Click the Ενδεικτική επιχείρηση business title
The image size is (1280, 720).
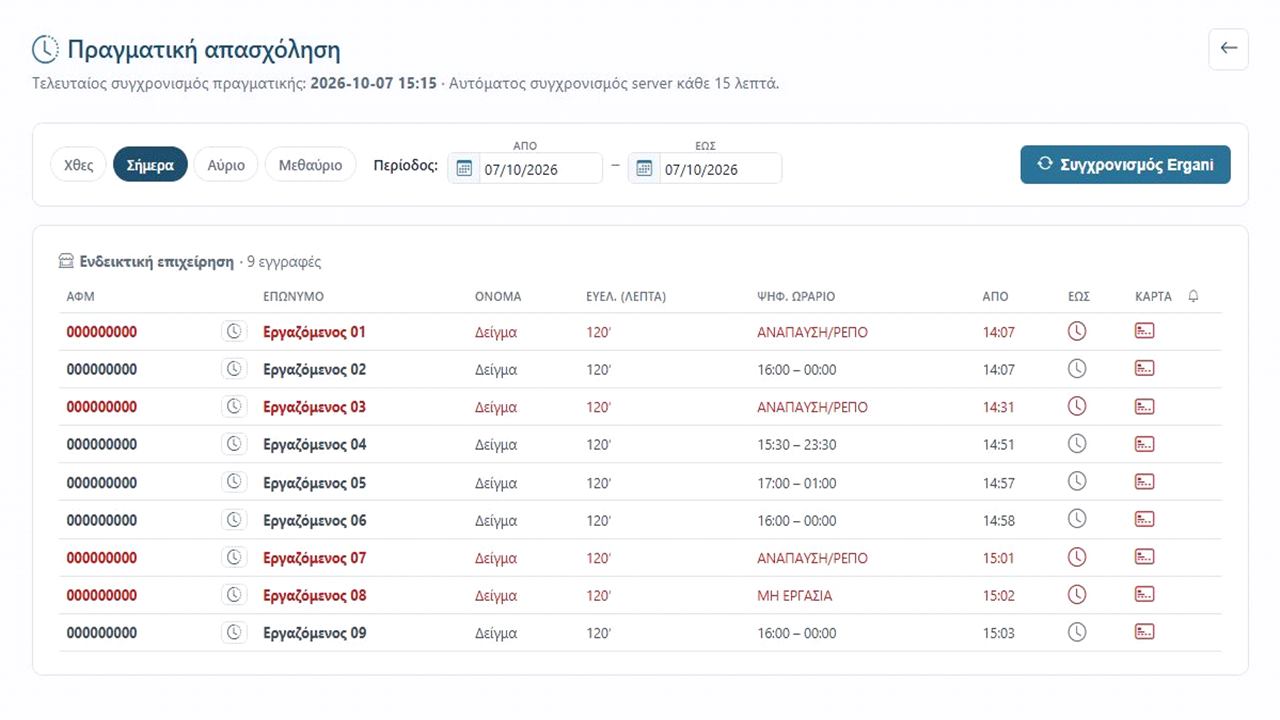(156, 261)
